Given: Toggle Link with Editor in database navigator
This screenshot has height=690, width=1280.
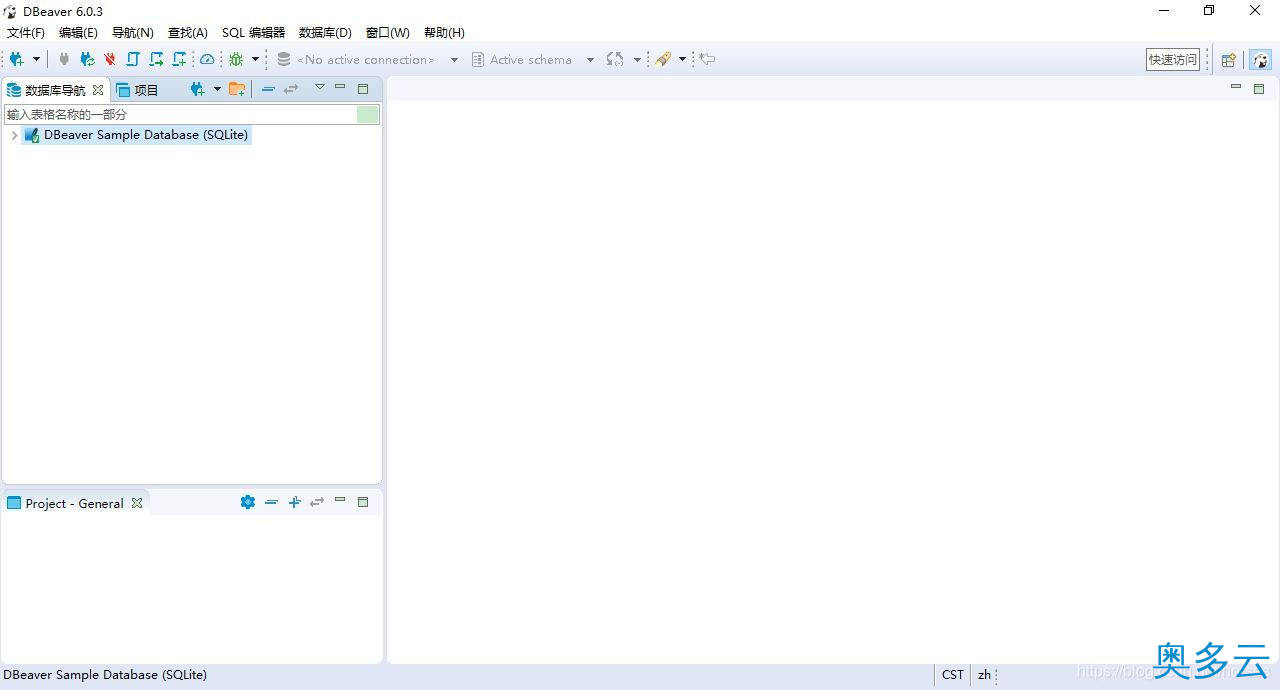Looking at the screenshot, I should [291, 89].
